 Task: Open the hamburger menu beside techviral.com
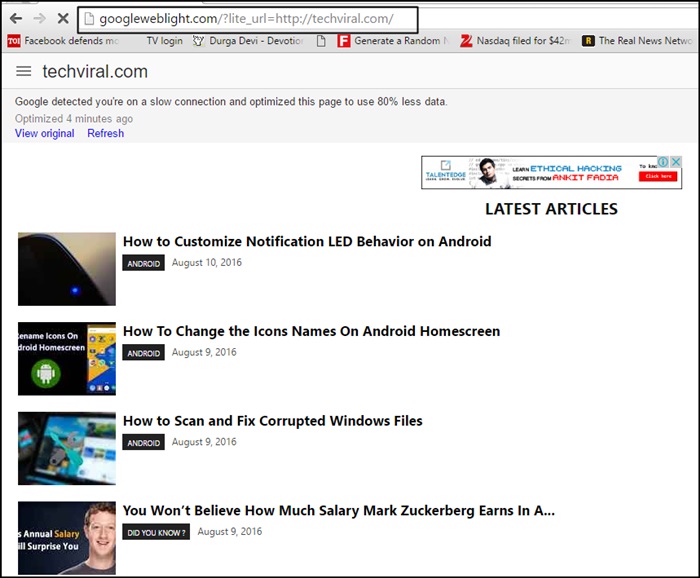click(x=24, y=71)
